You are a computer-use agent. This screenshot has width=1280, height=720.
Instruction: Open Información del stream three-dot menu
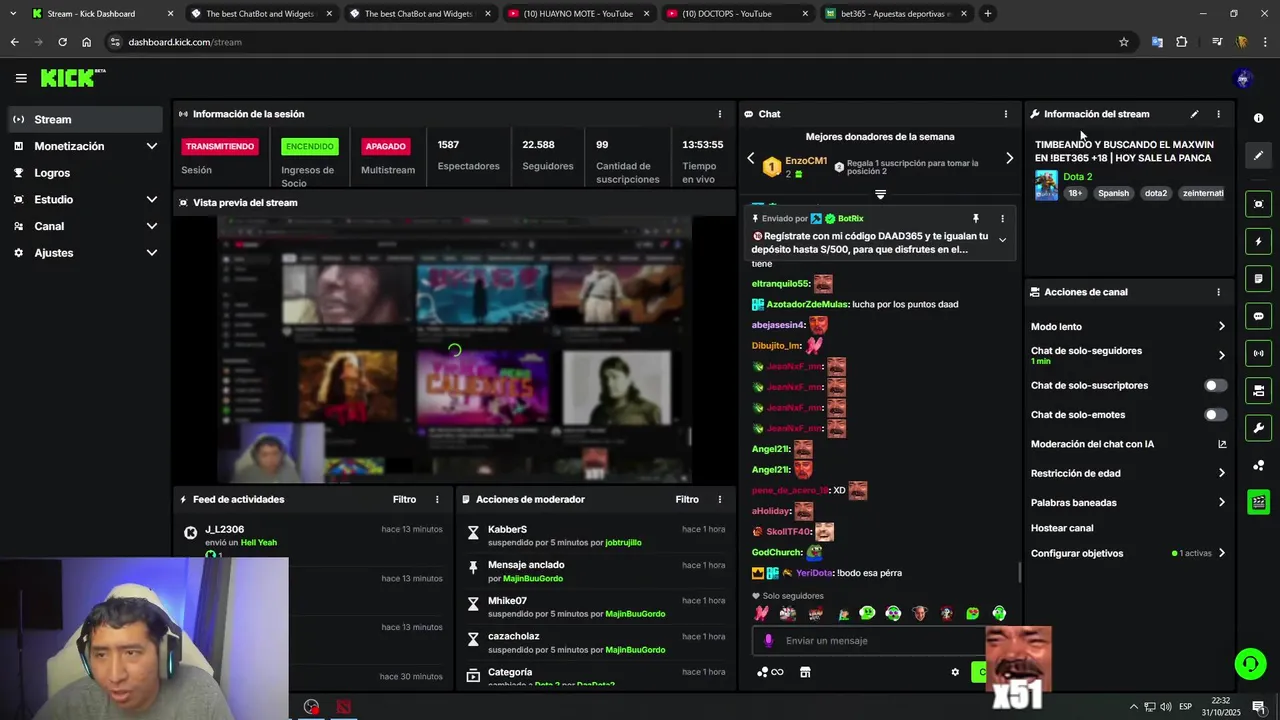click(1218, 114)
